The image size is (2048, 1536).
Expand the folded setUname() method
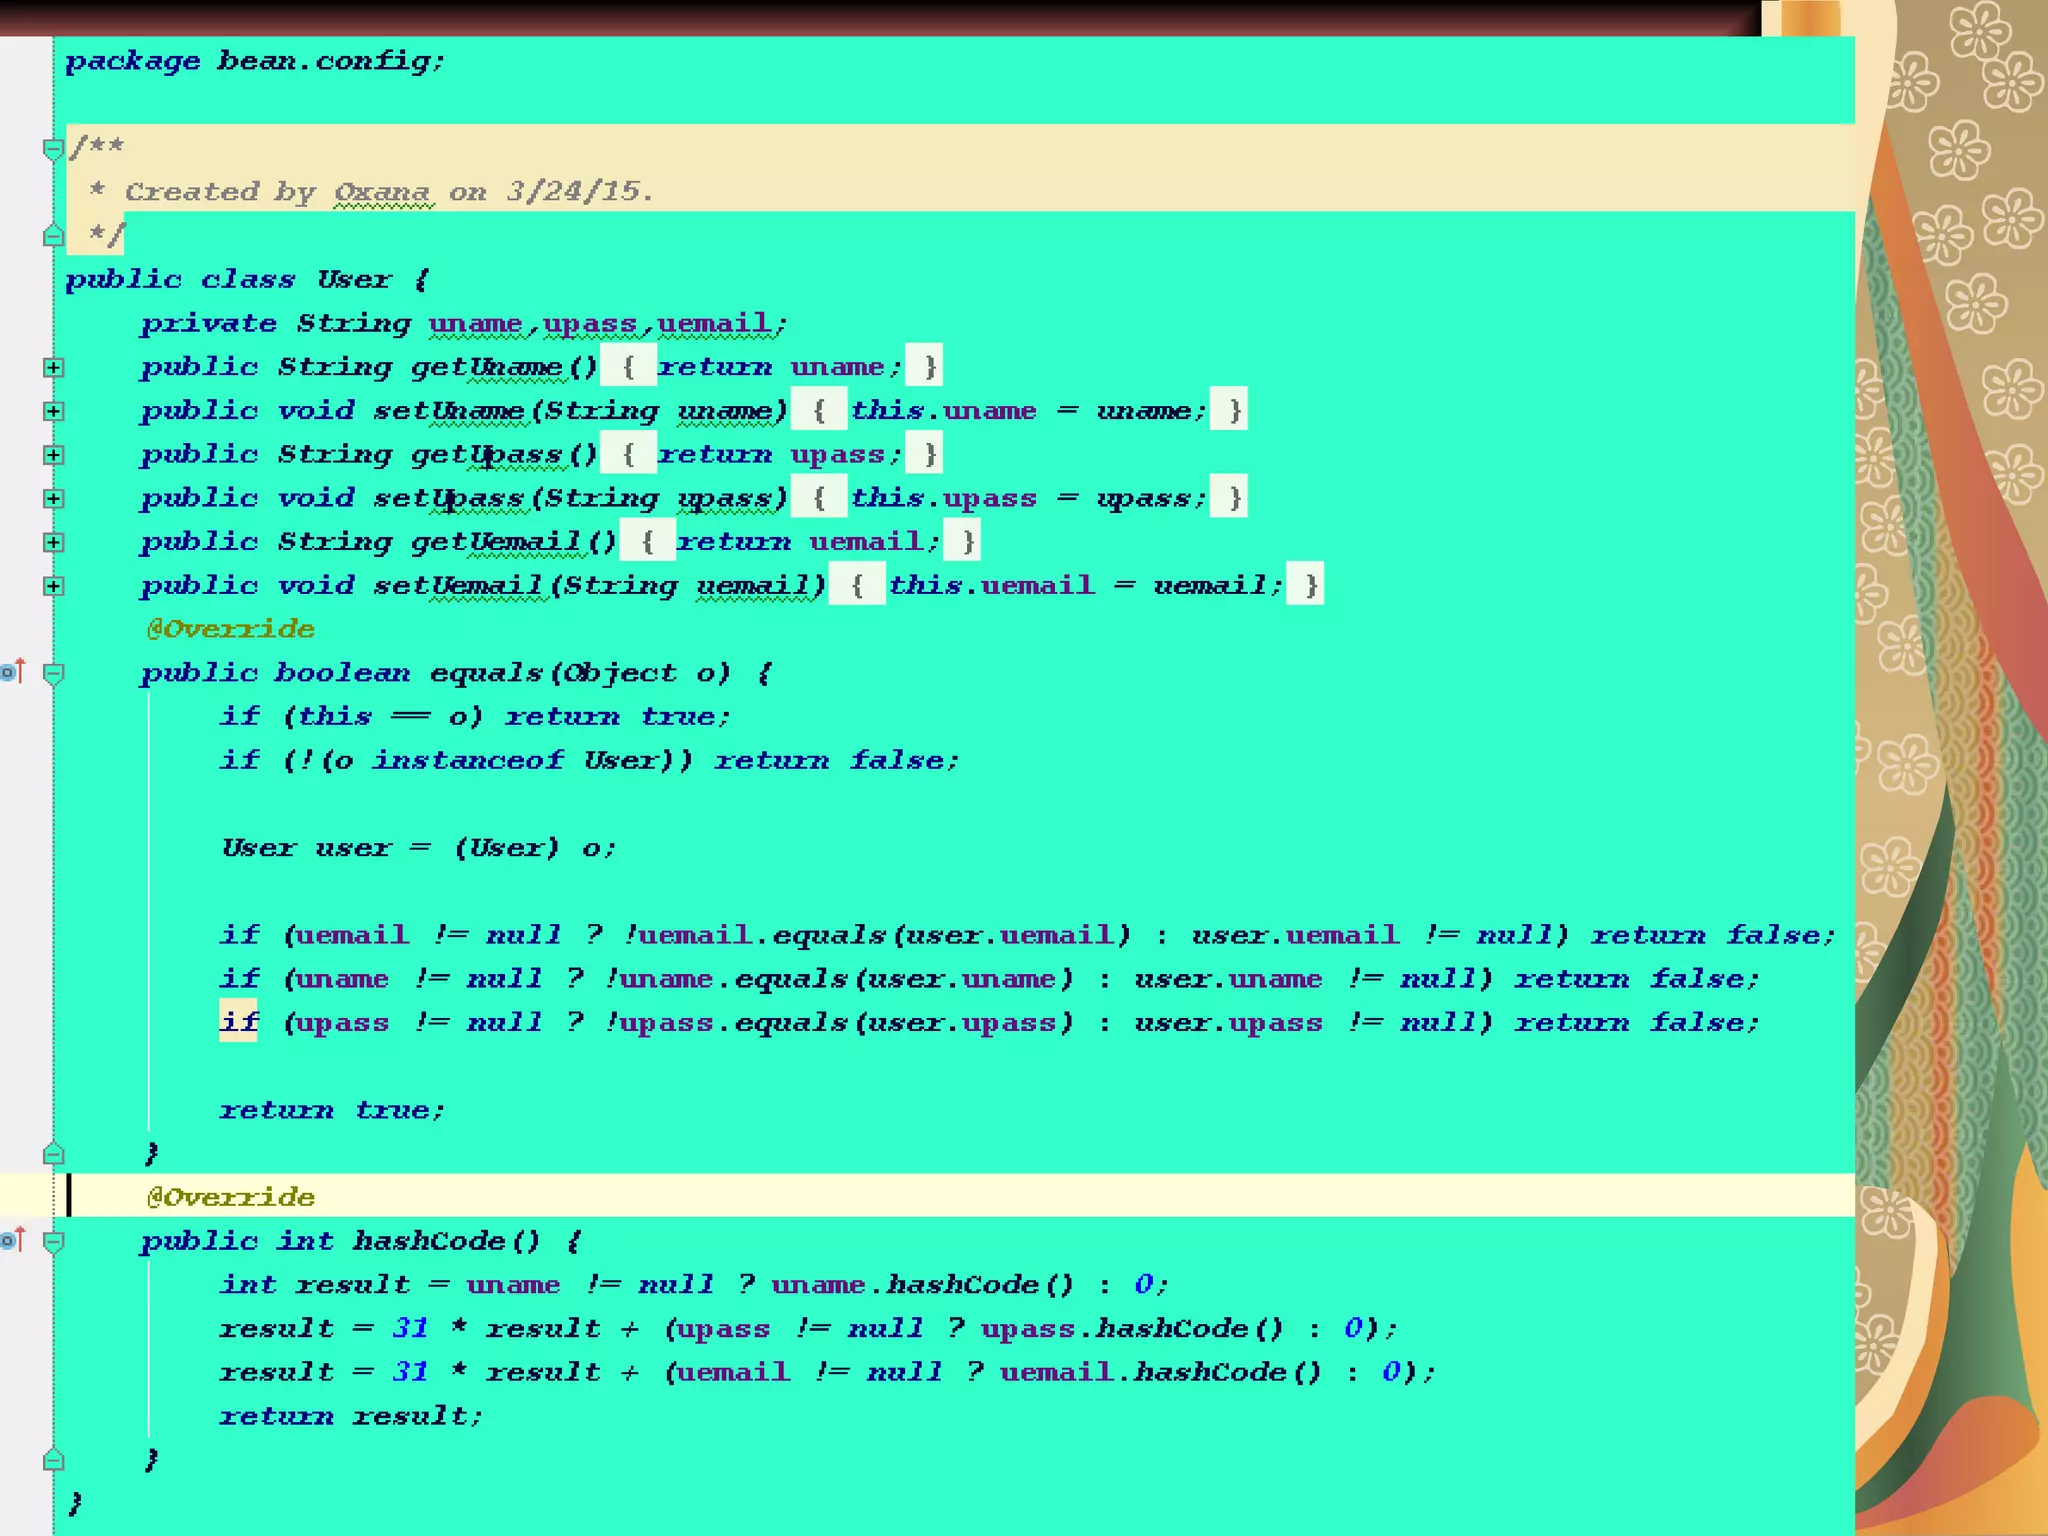[x=54, y=411]
